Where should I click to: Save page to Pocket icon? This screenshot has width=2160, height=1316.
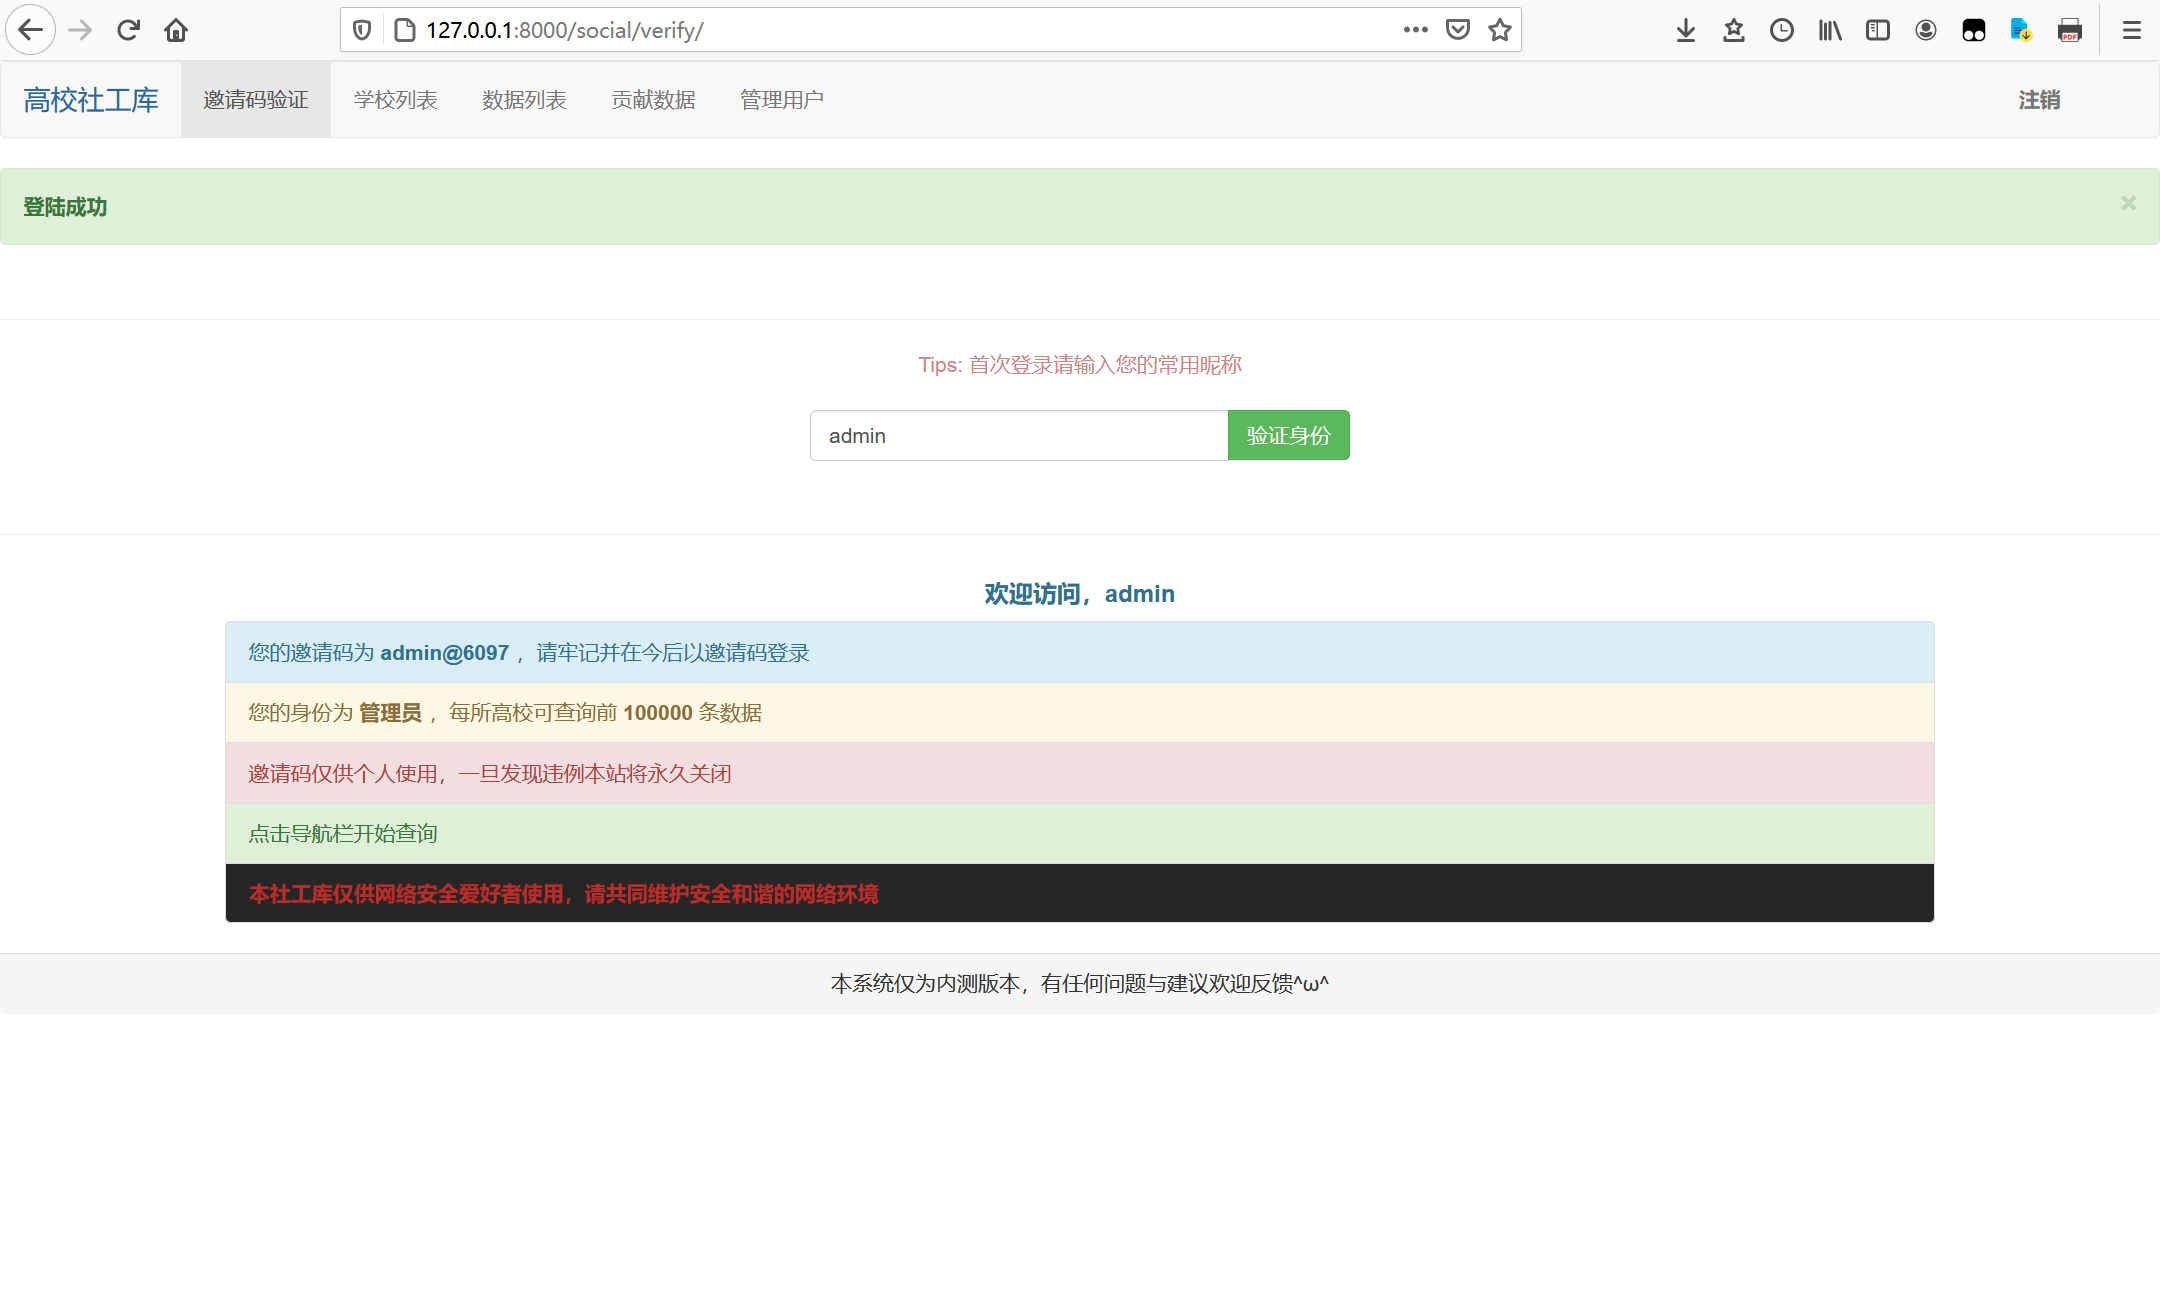click(x=1458, y=30)
